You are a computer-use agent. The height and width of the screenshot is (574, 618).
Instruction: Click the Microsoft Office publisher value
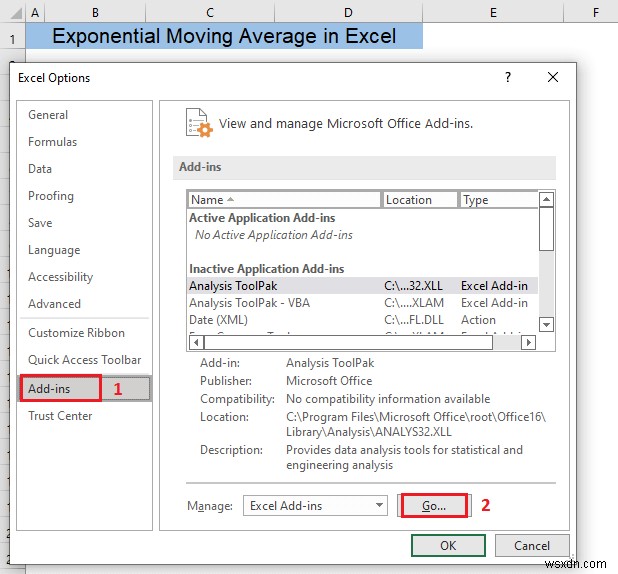pos(329,381)
